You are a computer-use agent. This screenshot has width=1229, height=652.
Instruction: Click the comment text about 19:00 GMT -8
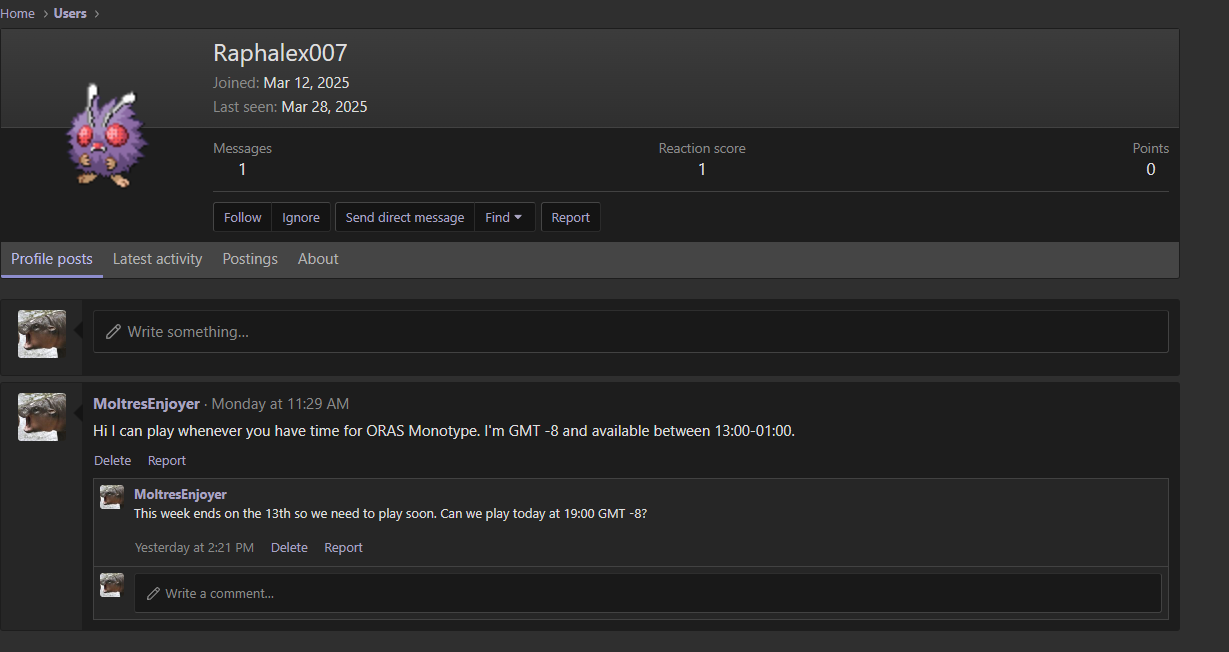click(x=390, y=514)
